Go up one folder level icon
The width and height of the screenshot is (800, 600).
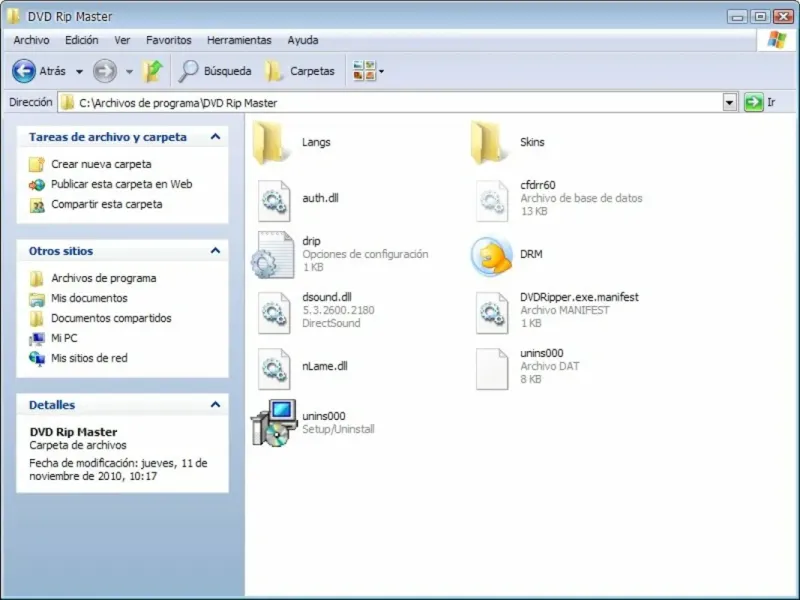click(152, 71)
